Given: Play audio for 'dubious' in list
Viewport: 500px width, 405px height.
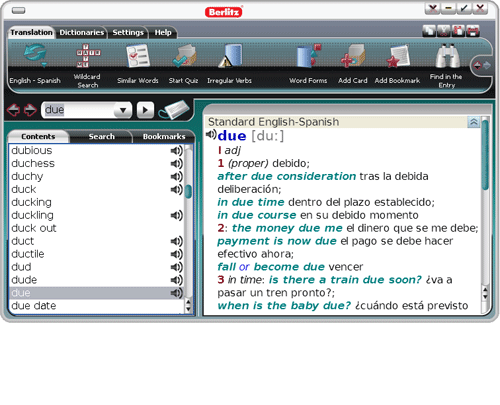Looking at the screenshot, I should tap(177, 151).
